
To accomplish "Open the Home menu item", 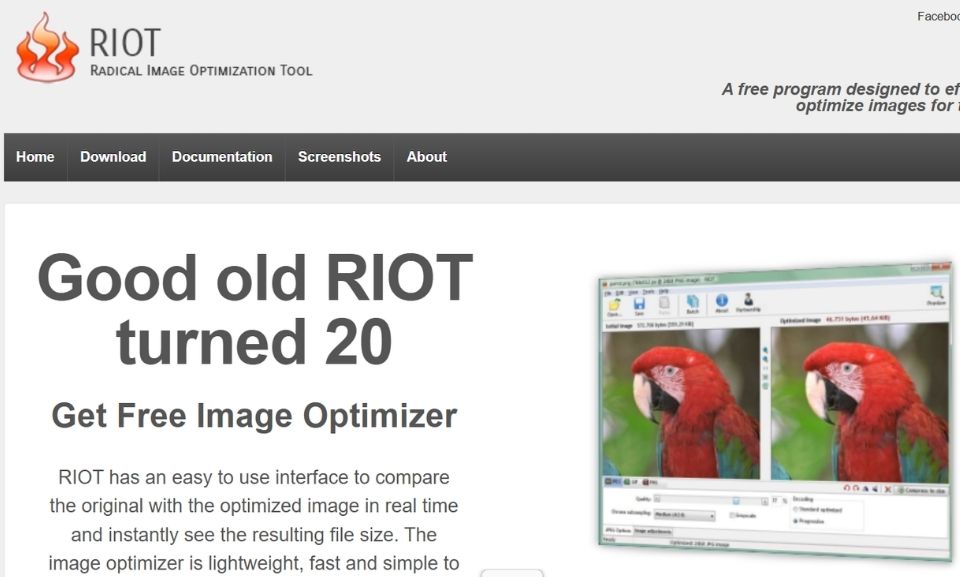I will 35,157.
